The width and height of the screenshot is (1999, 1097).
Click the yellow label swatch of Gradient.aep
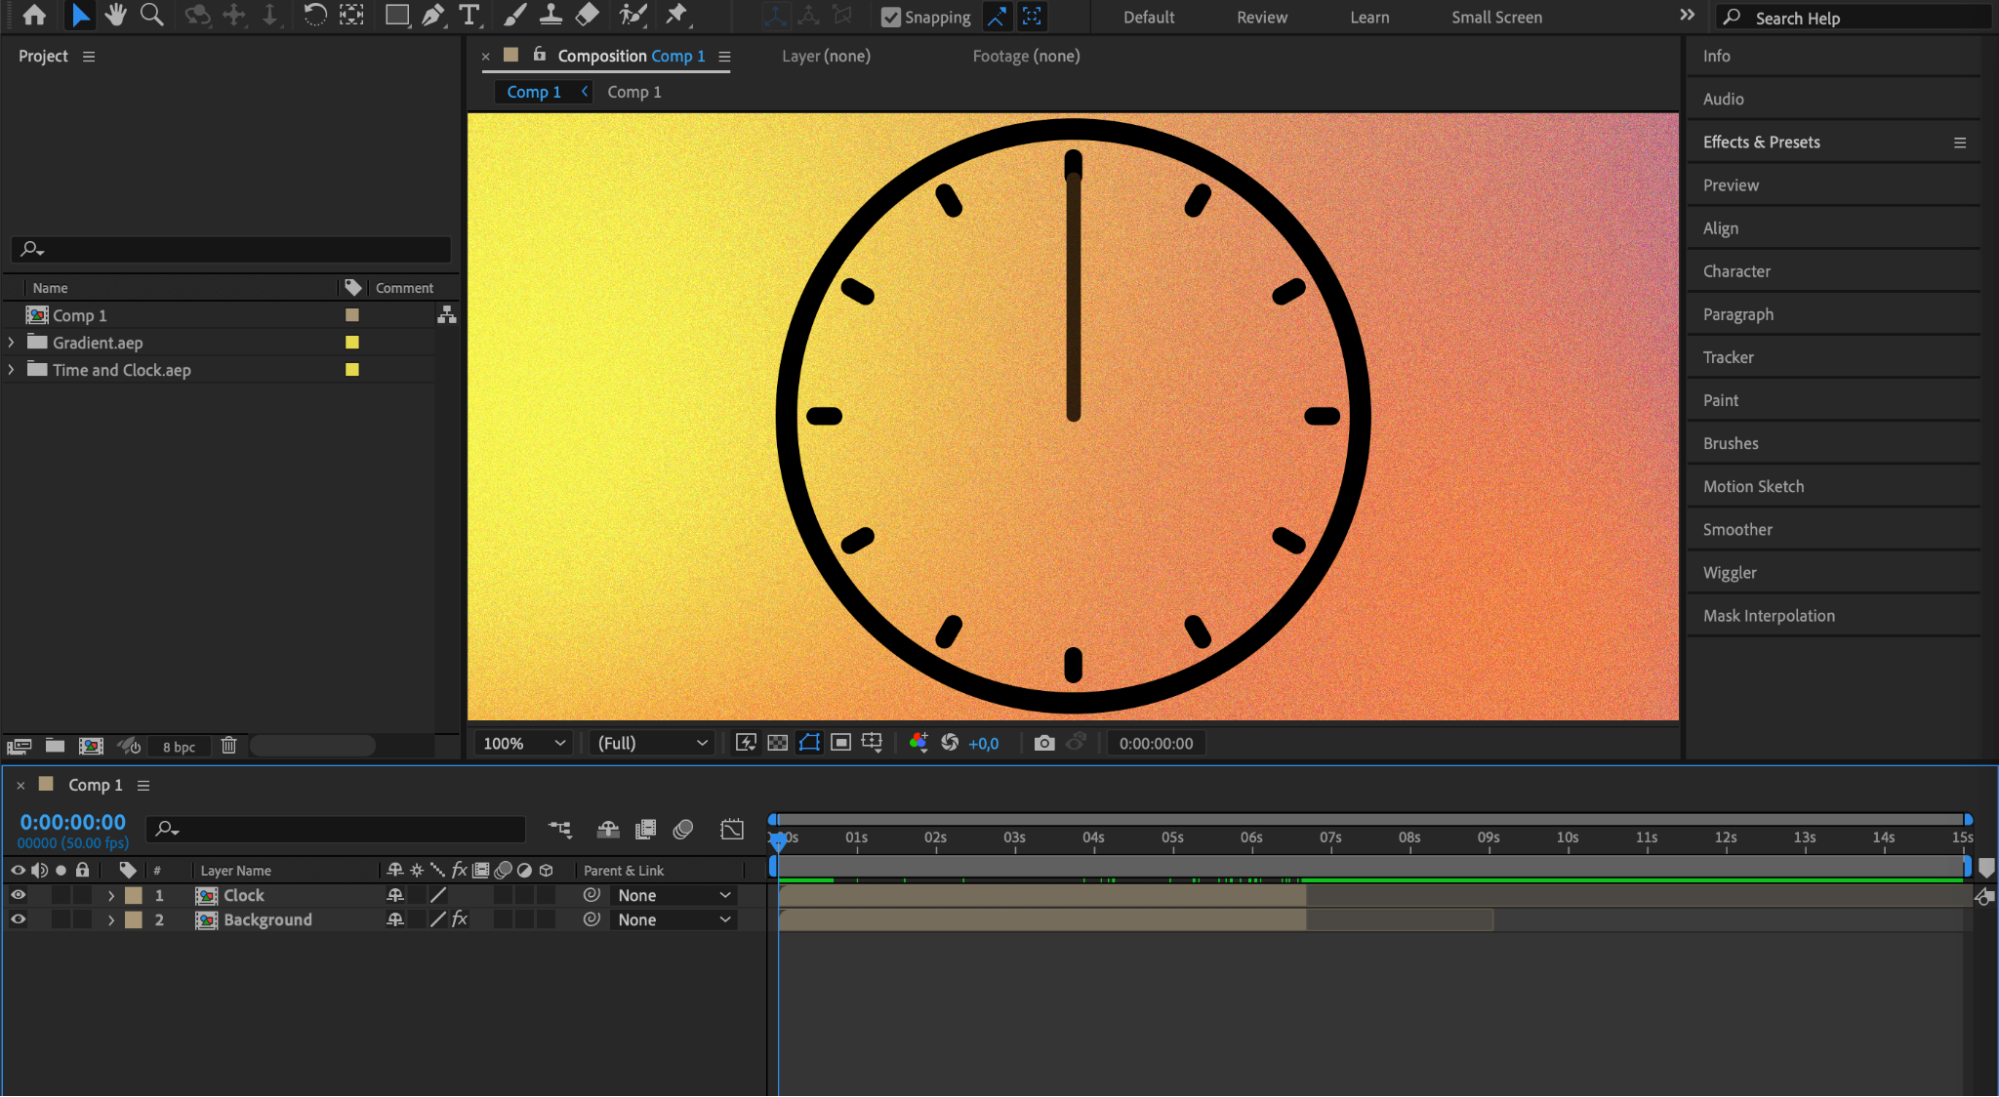coord(352,342)
